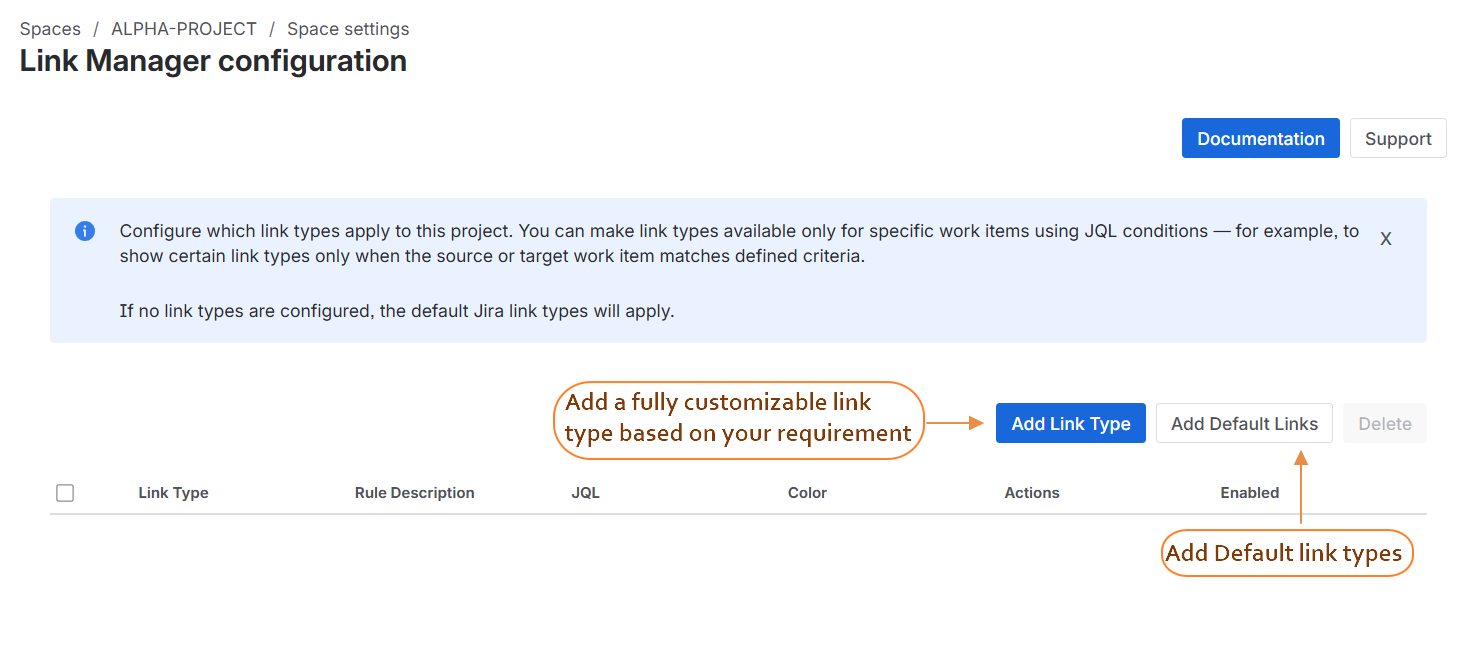Click the Enabled column header
Screen dimensions: 1473x668
(x=1248, y=492)
